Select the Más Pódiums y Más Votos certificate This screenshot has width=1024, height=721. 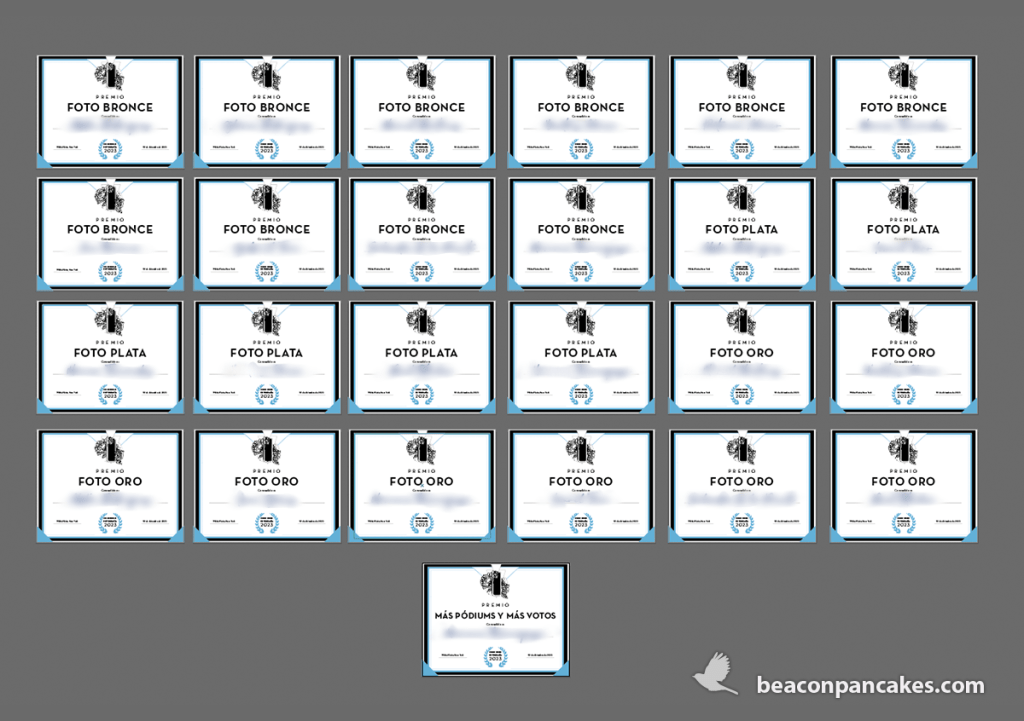tap(496, 620)
